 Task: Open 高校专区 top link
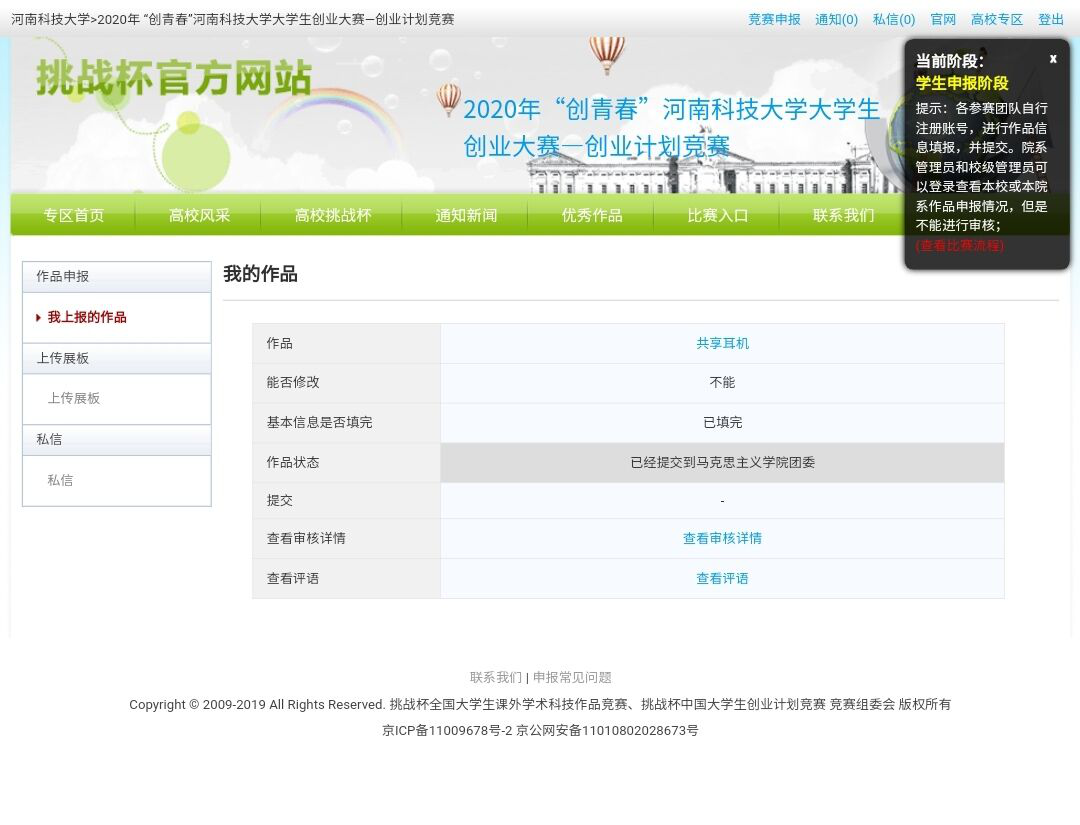(997, 19)
